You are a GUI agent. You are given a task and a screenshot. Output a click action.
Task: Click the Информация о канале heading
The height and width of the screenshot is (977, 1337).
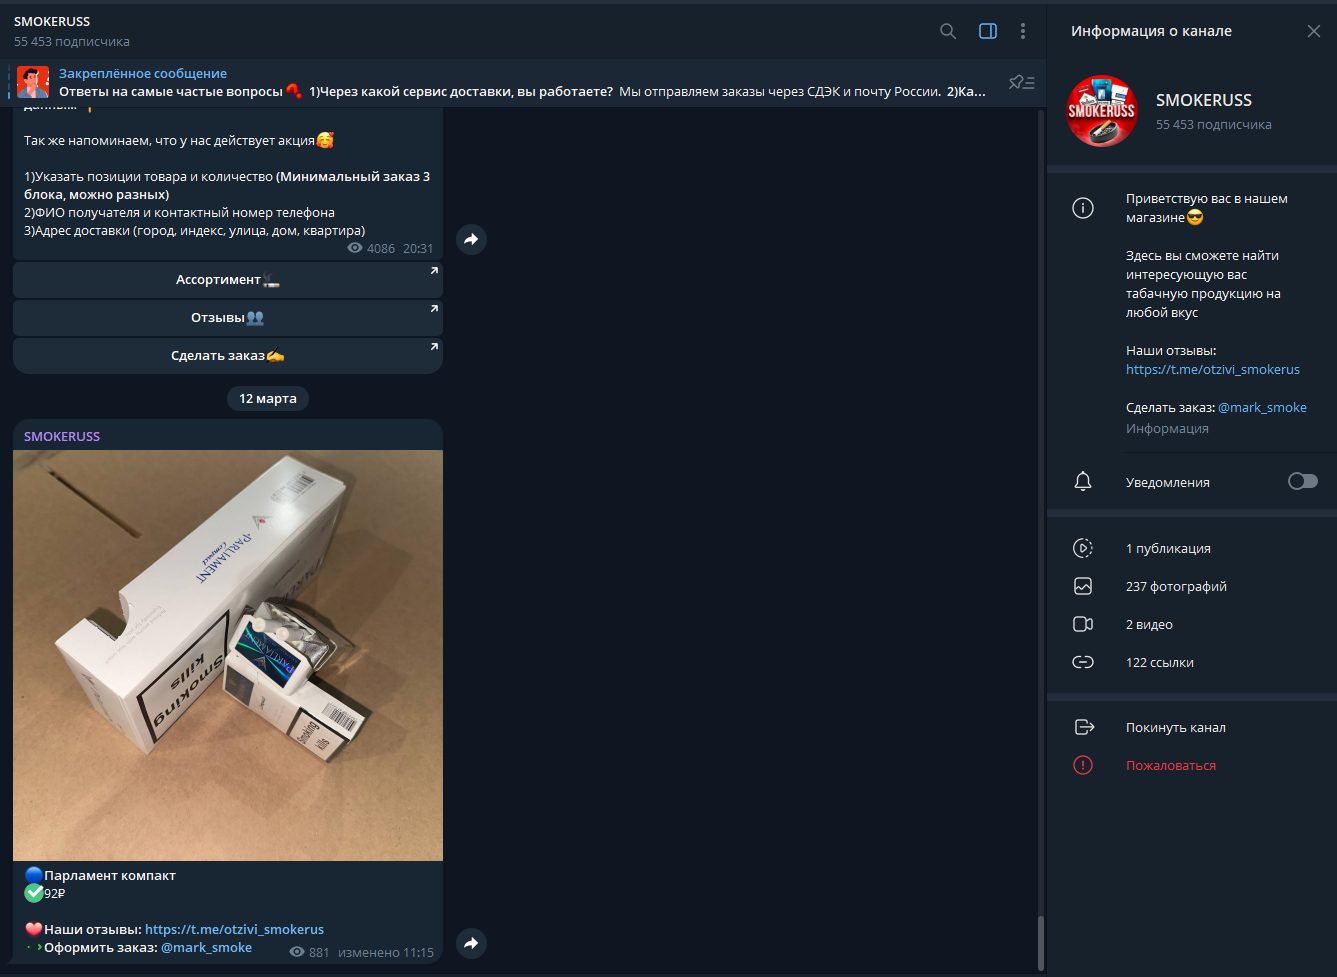click(1151, 31)
